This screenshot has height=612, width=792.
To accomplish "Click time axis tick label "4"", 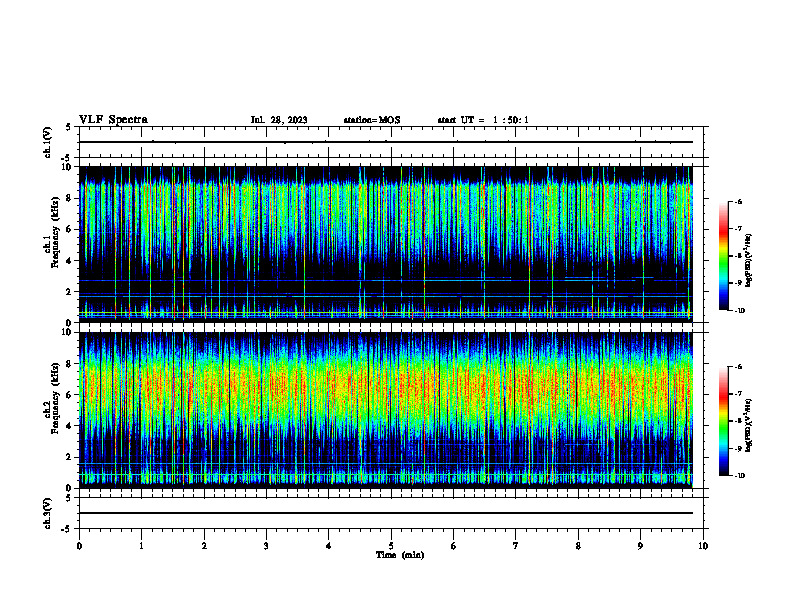I will tap(329, 546).
